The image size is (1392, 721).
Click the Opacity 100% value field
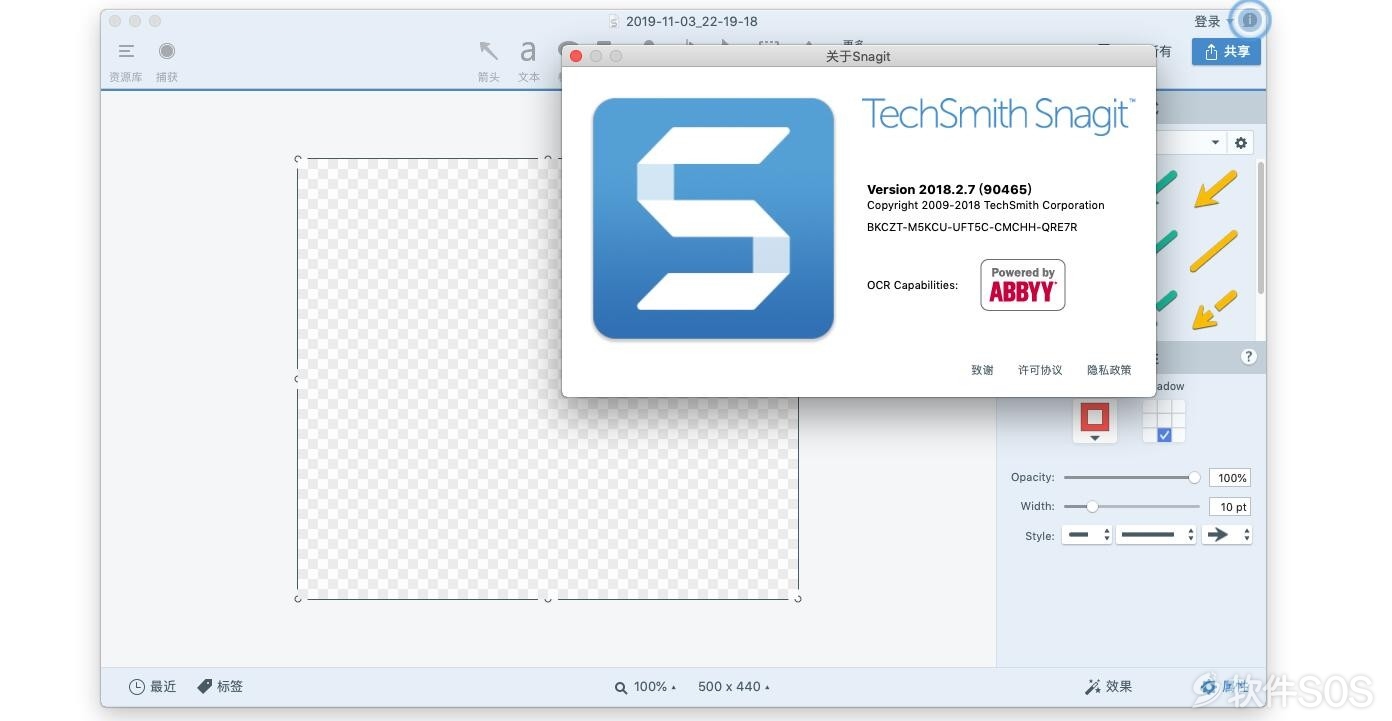[x=1230, y=478]
